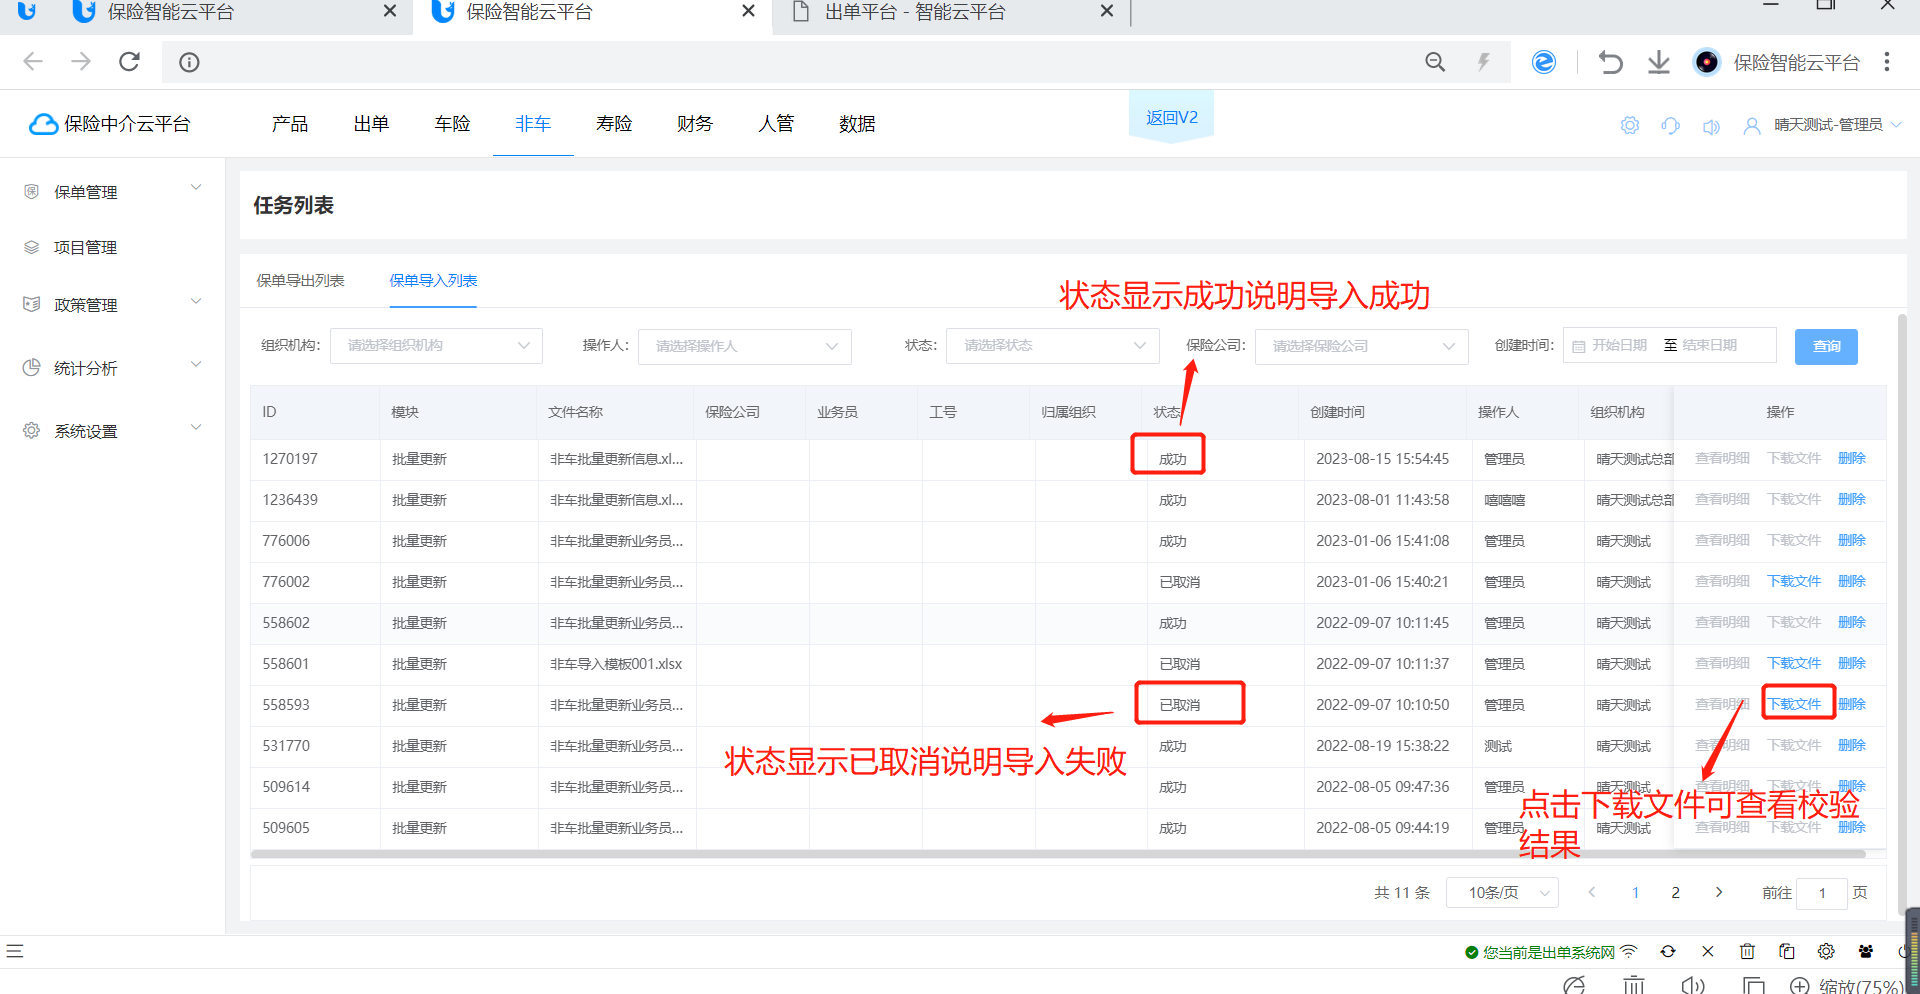Viewport: 1920px width, 994px height.
Task: Switch to the 保单导出列表 tab
Action: (x=300, y=281)
